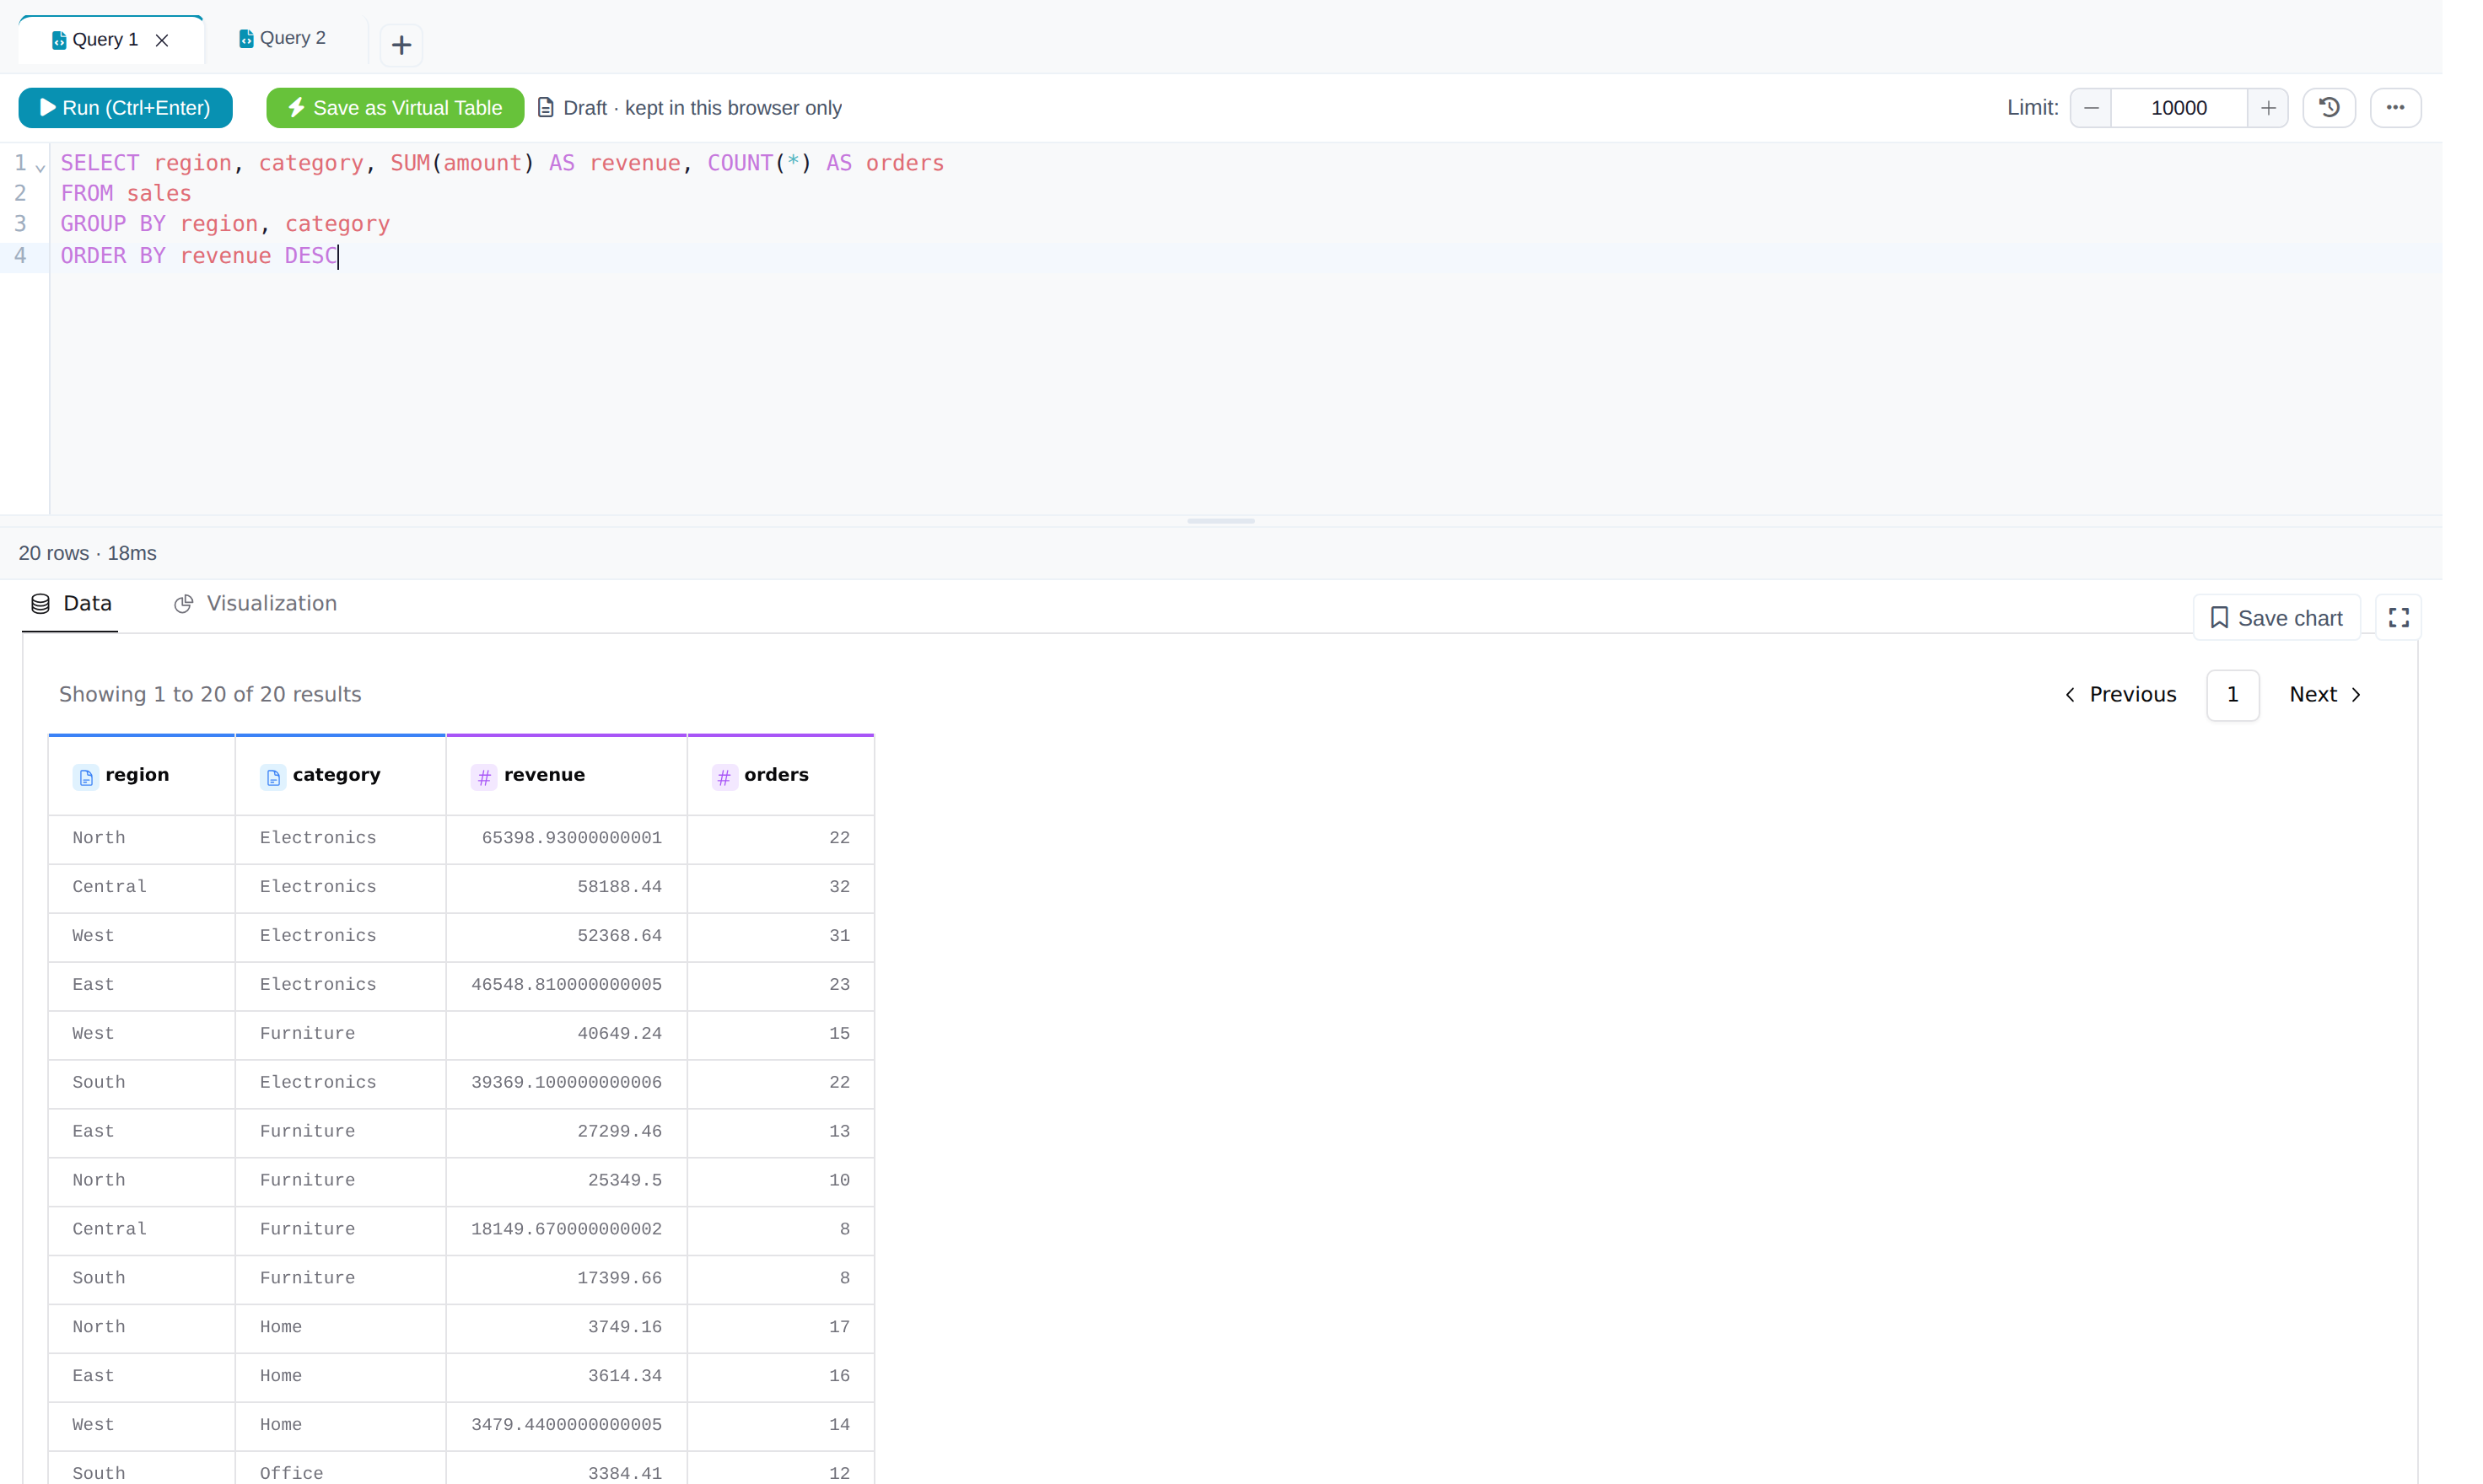The height and width of the screenshot is (1484, 2483).
Task: Focus the Limit value field
Action: click(2179, 108)
